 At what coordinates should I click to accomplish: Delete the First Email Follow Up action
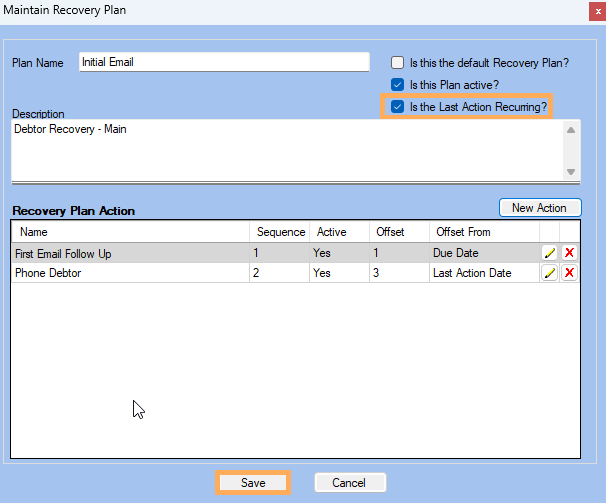click(569, 253)
